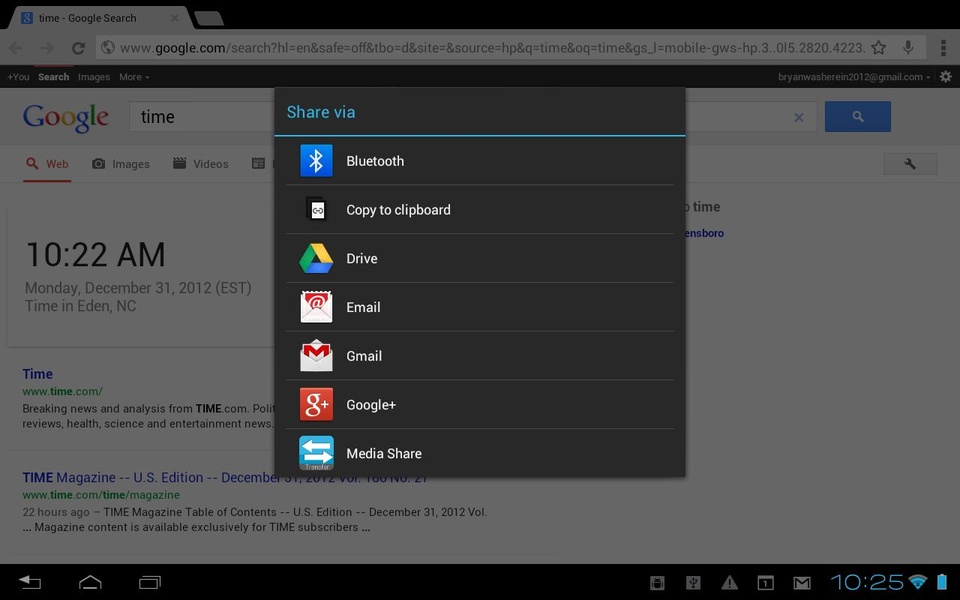
Task: Focus the Chrome address bar URL
Action: pyautogui.click(x=492, y=48)
